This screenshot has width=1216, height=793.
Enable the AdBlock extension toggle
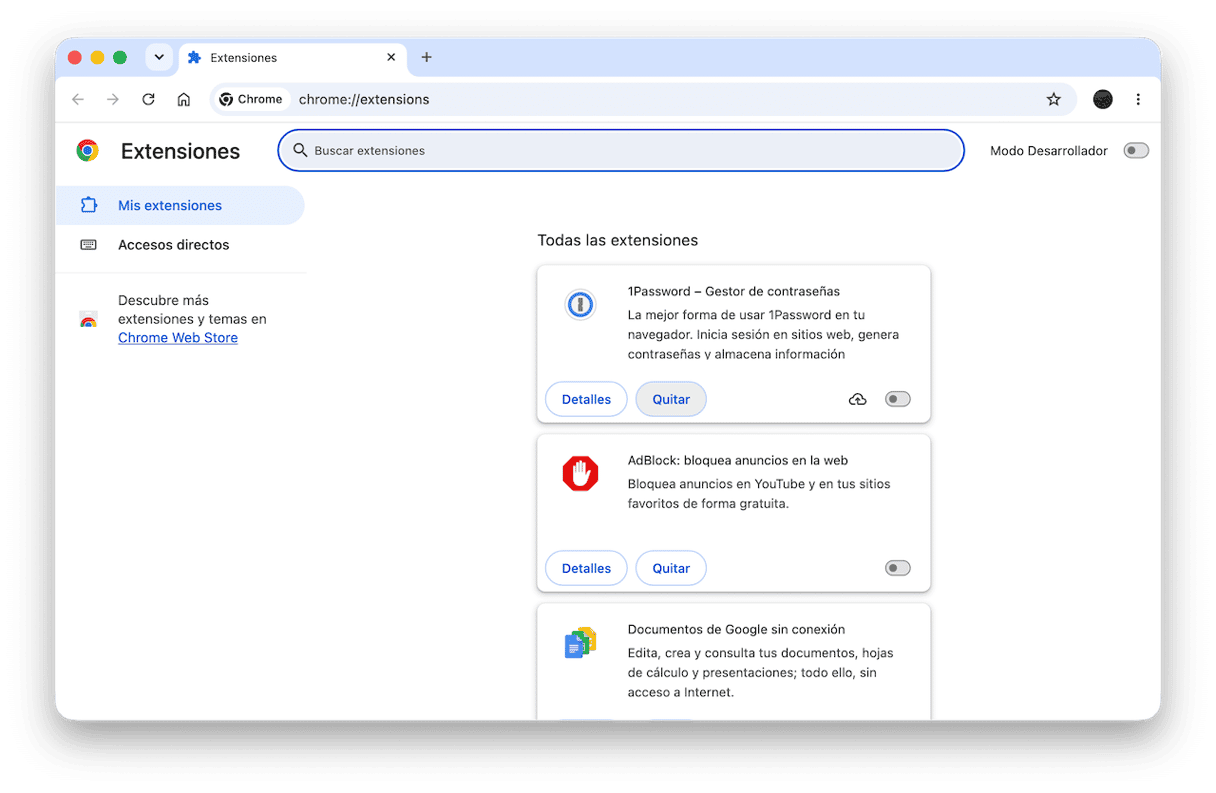[x=898, y=568]
